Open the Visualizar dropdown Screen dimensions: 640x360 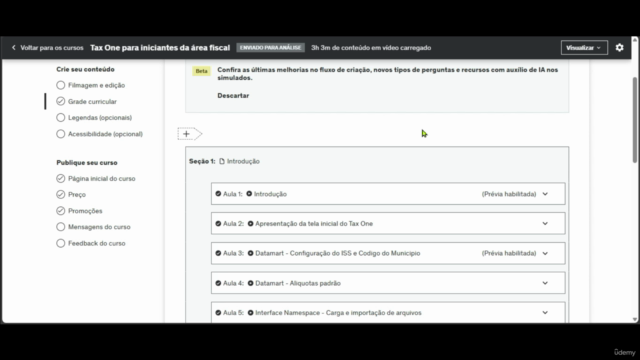click(x=584, y=48)
